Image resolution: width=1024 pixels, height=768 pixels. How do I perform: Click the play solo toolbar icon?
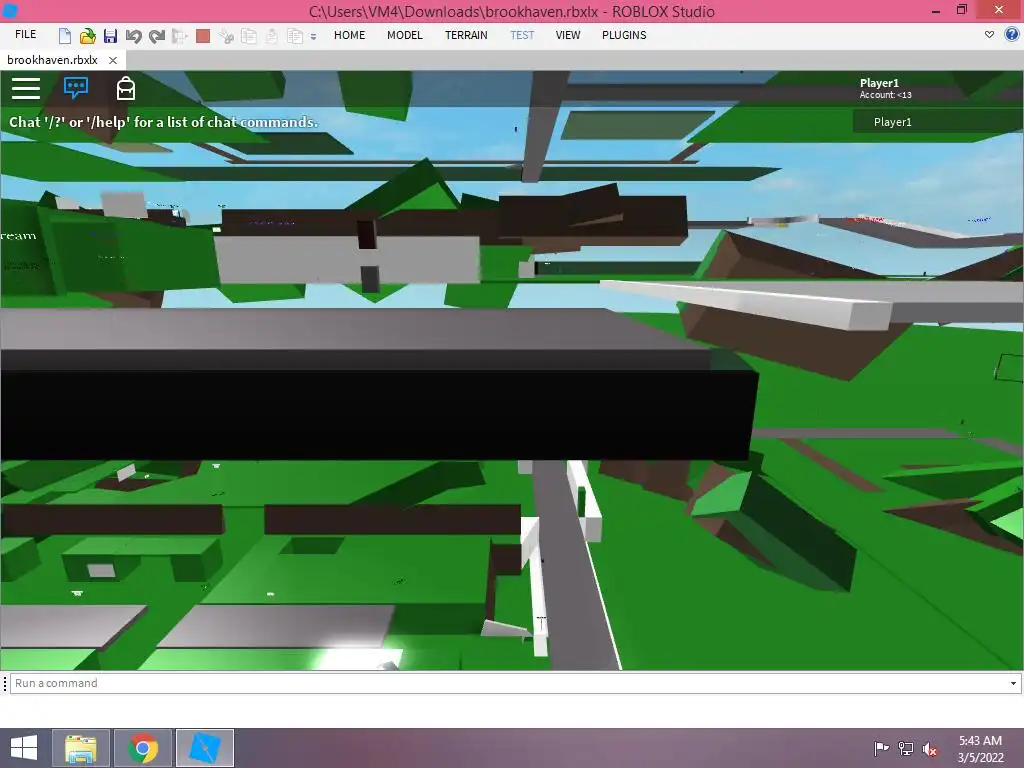[180, 35]
